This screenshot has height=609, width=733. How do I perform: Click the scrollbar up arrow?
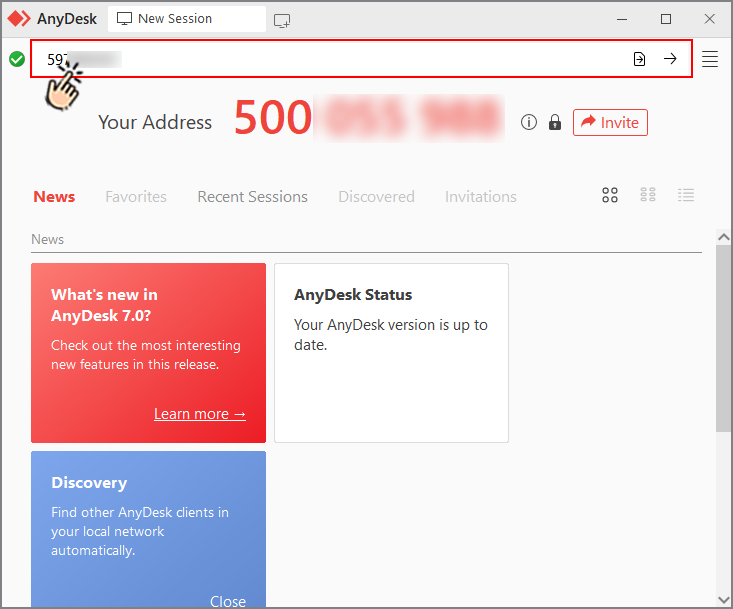(724, 237)
